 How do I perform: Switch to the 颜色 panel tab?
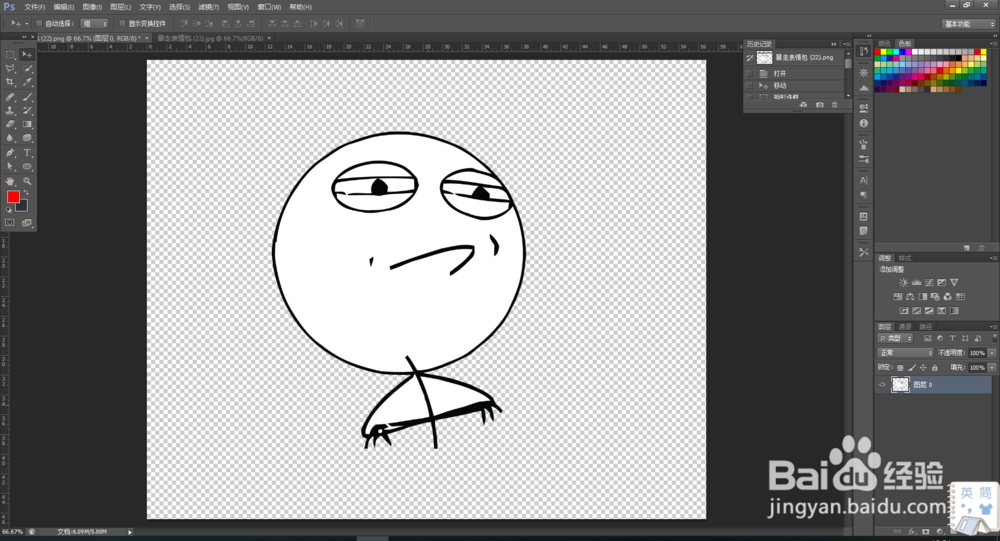[885, 43]
